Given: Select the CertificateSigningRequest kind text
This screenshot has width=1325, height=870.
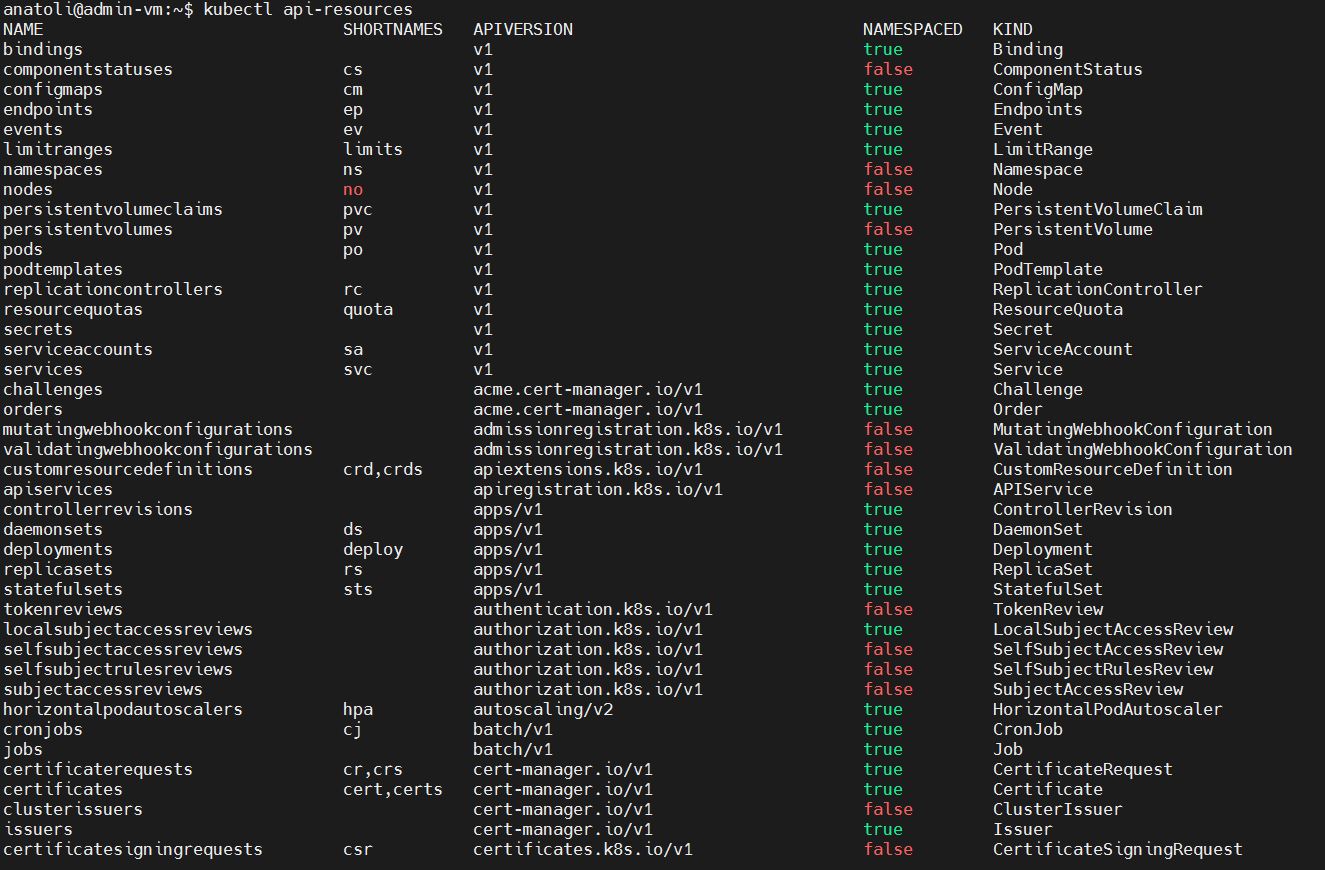Looking at the screenshot, I should (1115, 849).
